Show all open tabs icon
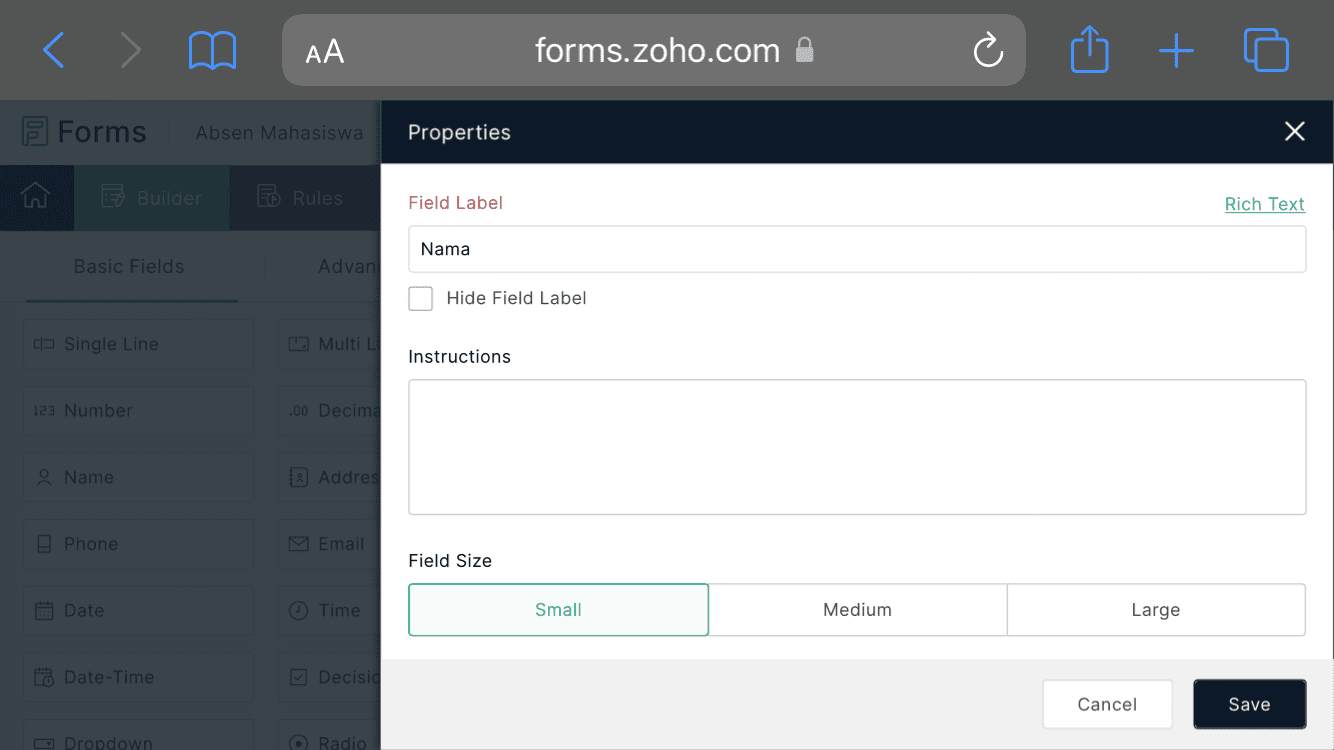This screenshot has width=1334, height=750. coord(1266,50)
